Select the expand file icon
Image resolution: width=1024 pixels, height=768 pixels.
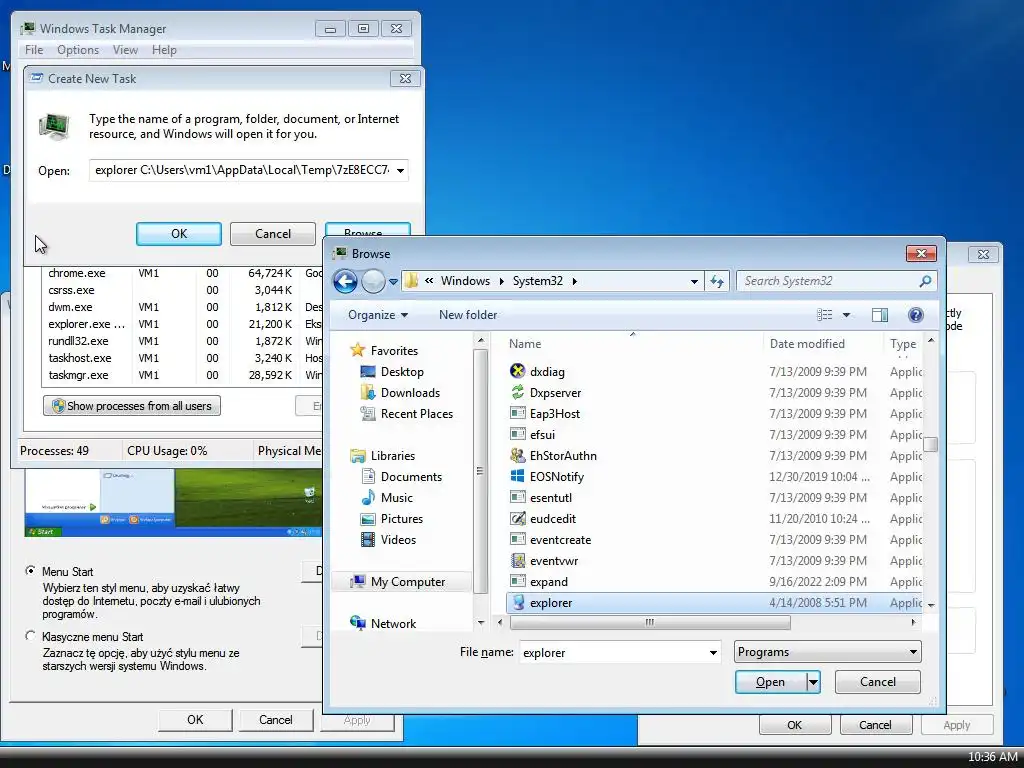tap(517, 581)
